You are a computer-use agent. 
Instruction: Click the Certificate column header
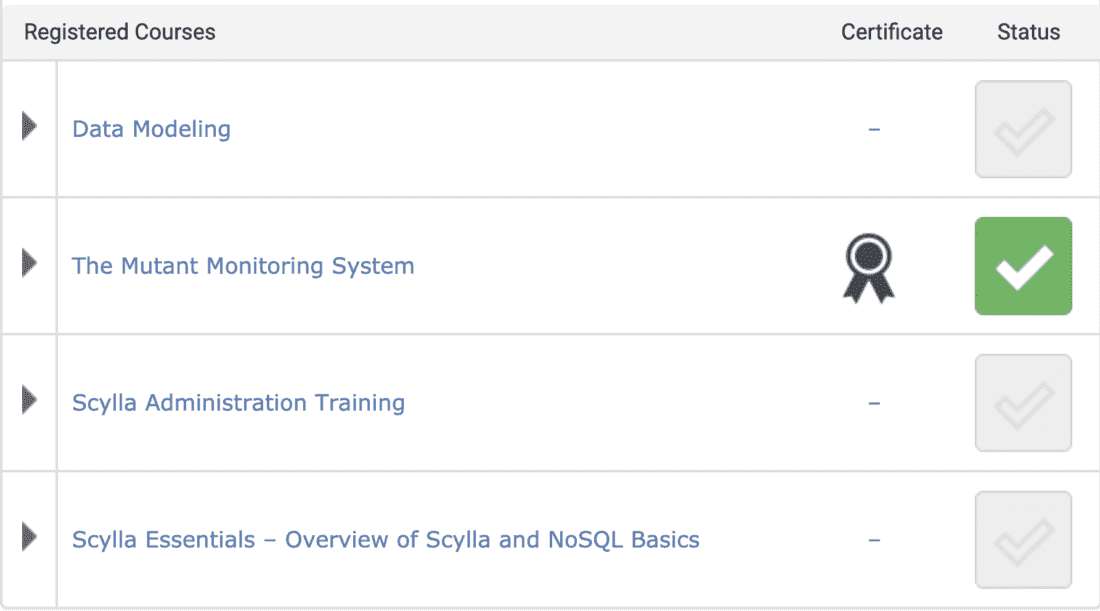tap(891, 32)
